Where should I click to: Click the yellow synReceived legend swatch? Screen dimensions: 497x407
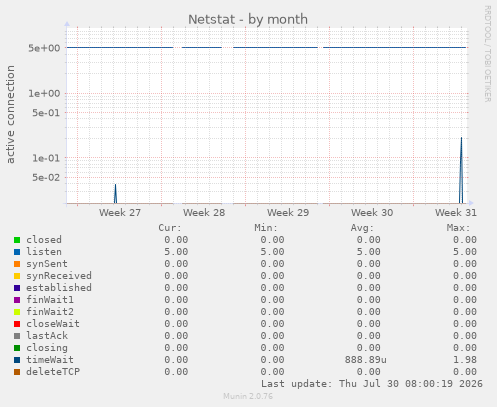click(17, 276)
